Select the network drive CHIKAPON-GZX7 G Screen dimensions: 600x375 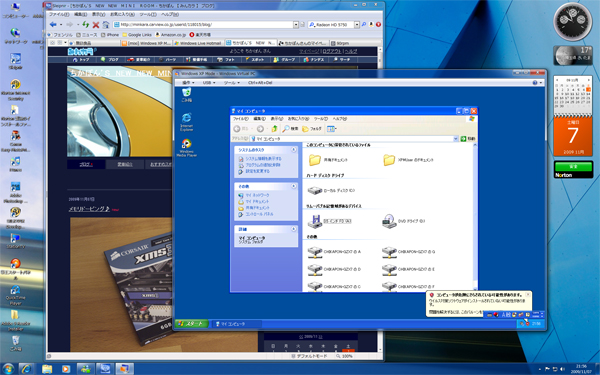click(389, 251)
